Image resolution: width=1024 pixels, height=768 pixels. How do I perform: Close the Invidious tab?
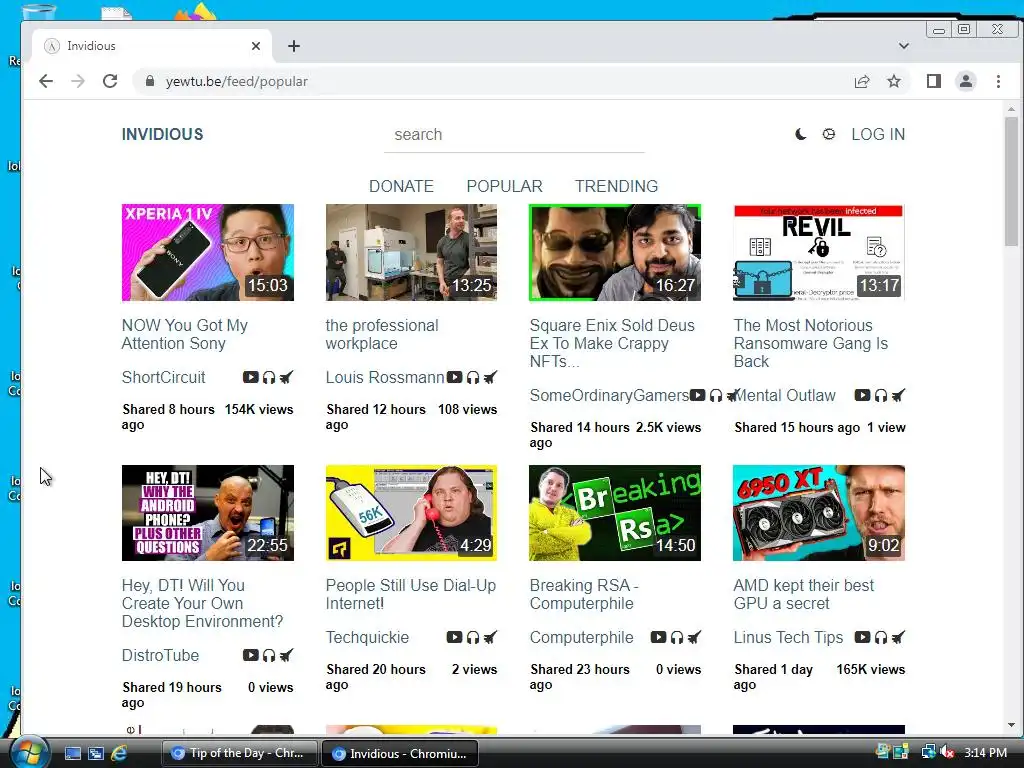[x=256, y=46]
